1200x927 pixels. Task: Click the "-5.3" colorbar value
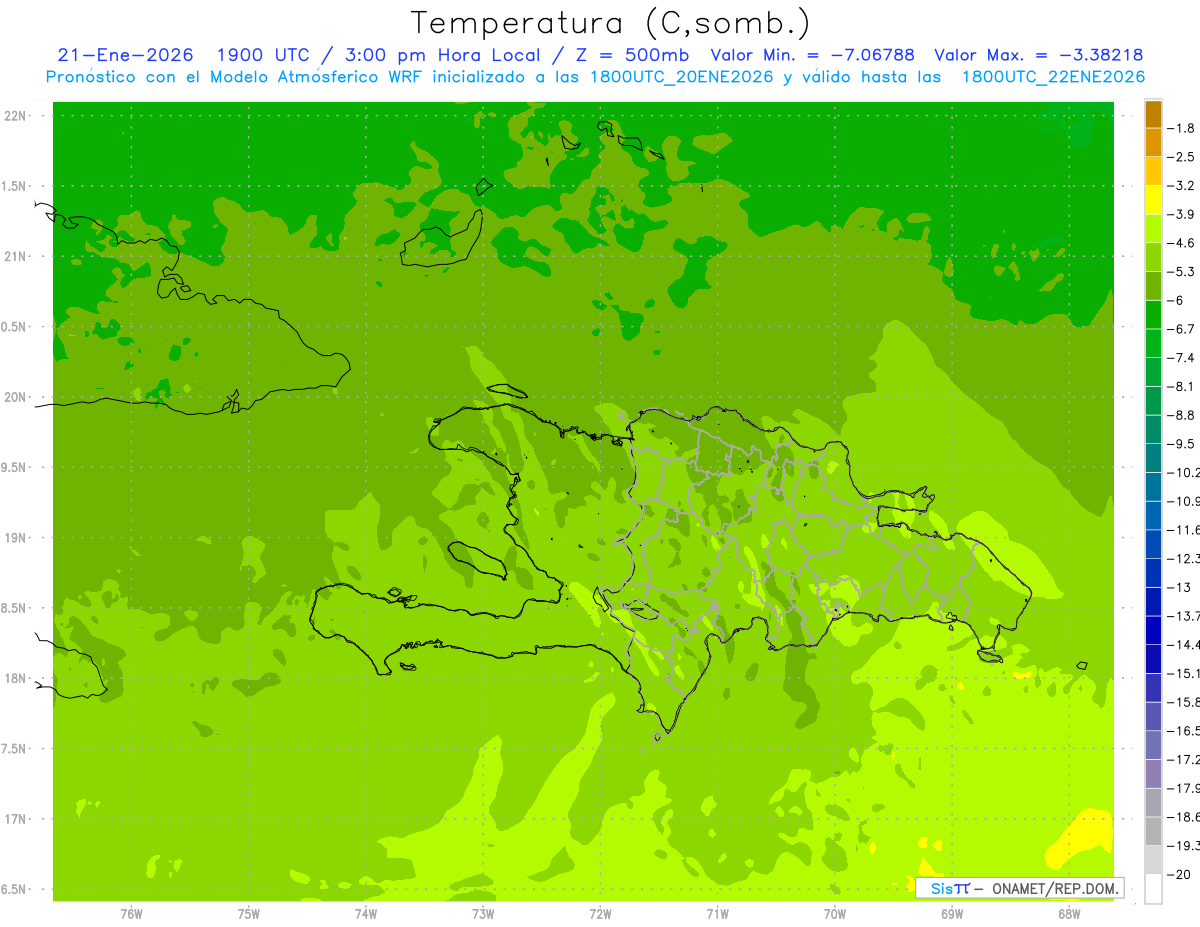(x=1181, y=271)
